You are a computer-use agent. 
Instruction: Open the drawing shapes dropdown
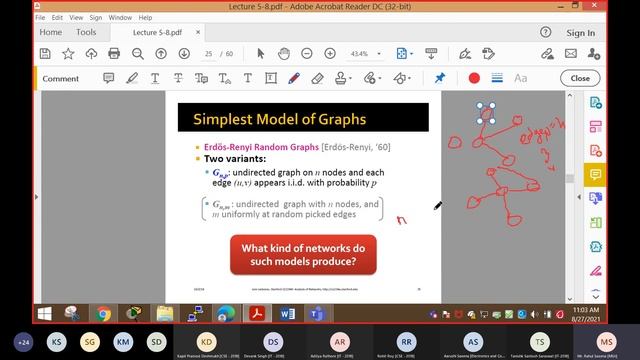click(402, 78)
